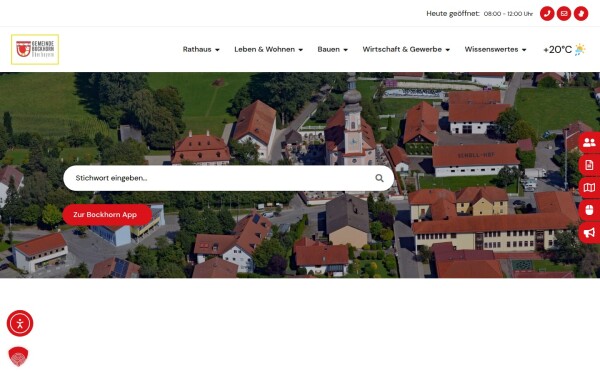Open the Bauen menu

[x=328, y=49]
